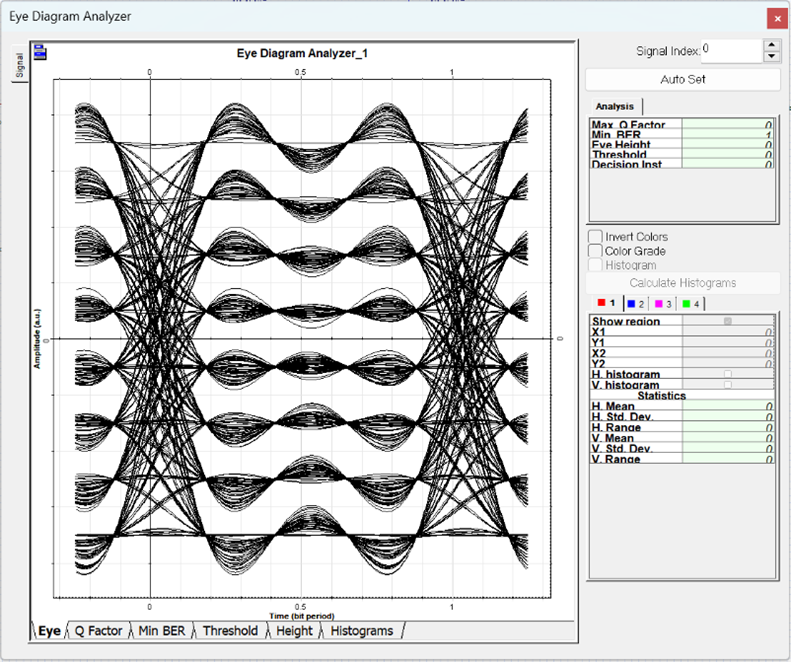The image size is (791, 662).
Task: Click the Amplitude (a.u.) axis label
Action: pyautogui.click(x=37, y=339)
